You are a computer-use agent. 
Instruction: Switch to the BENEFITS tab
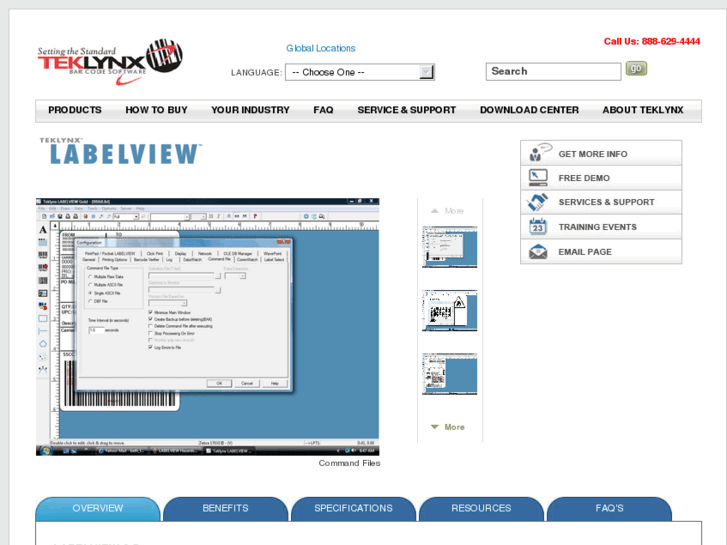tap(225, 508)
